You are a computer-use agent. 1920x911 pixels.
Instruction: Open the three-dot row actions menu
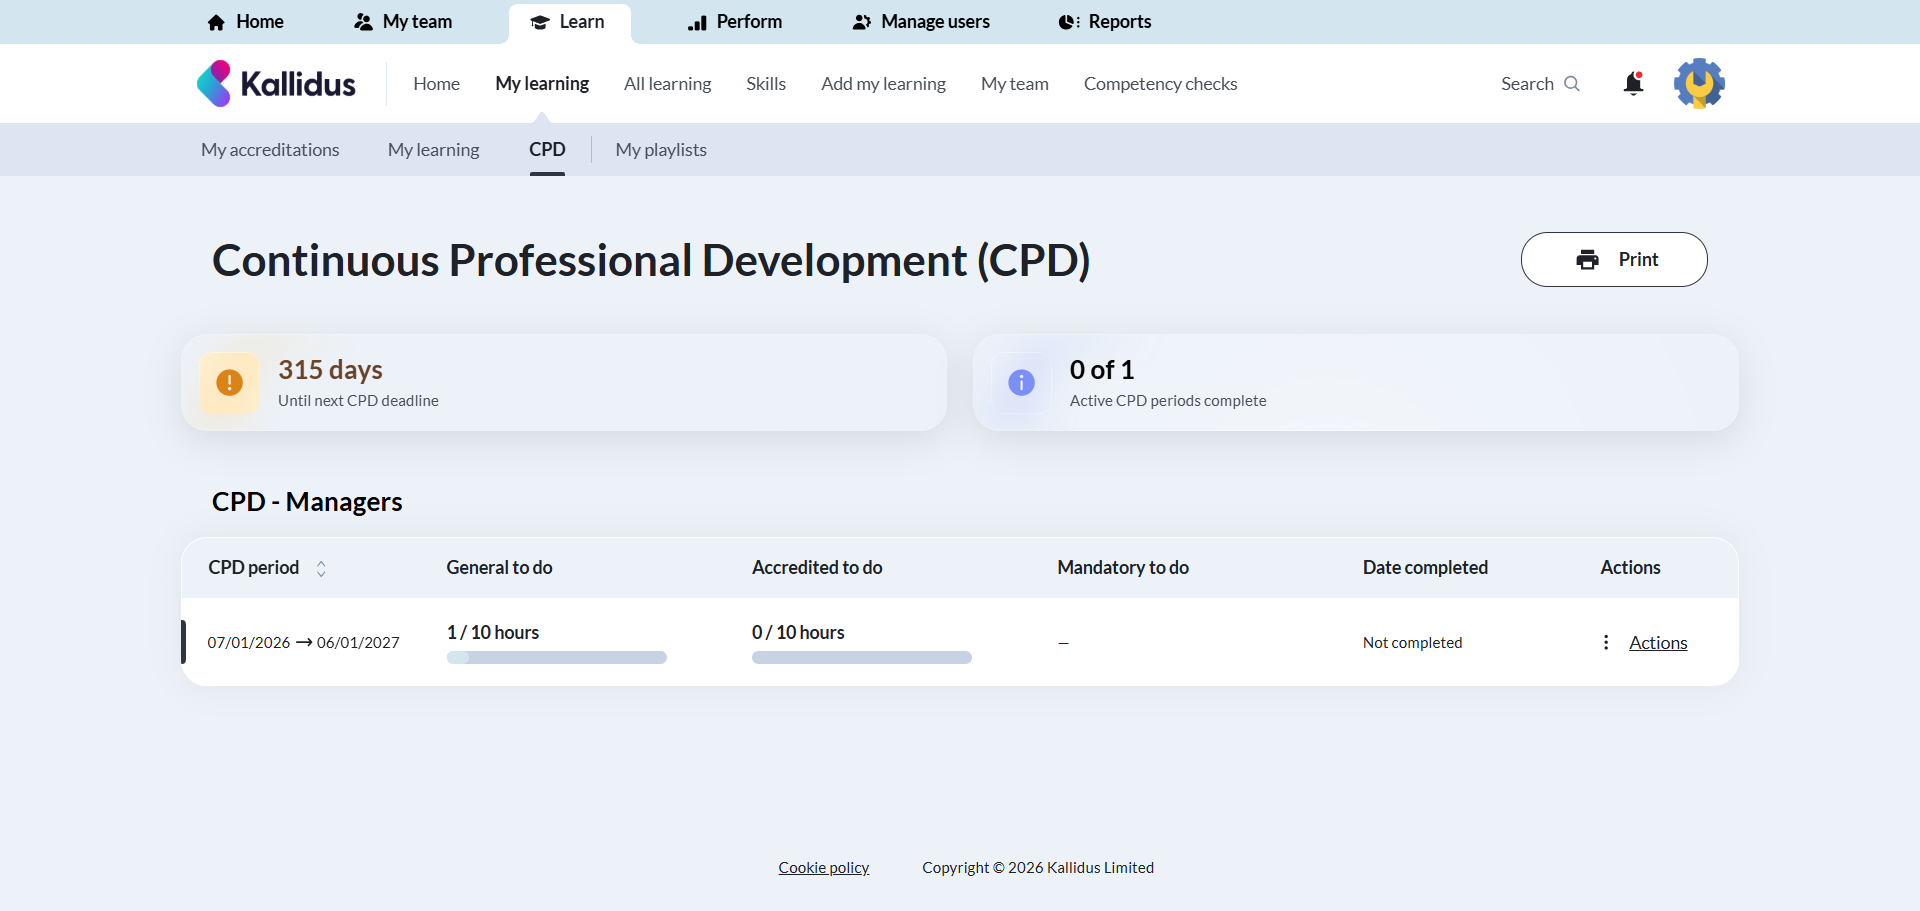[x=1606, y=642]
